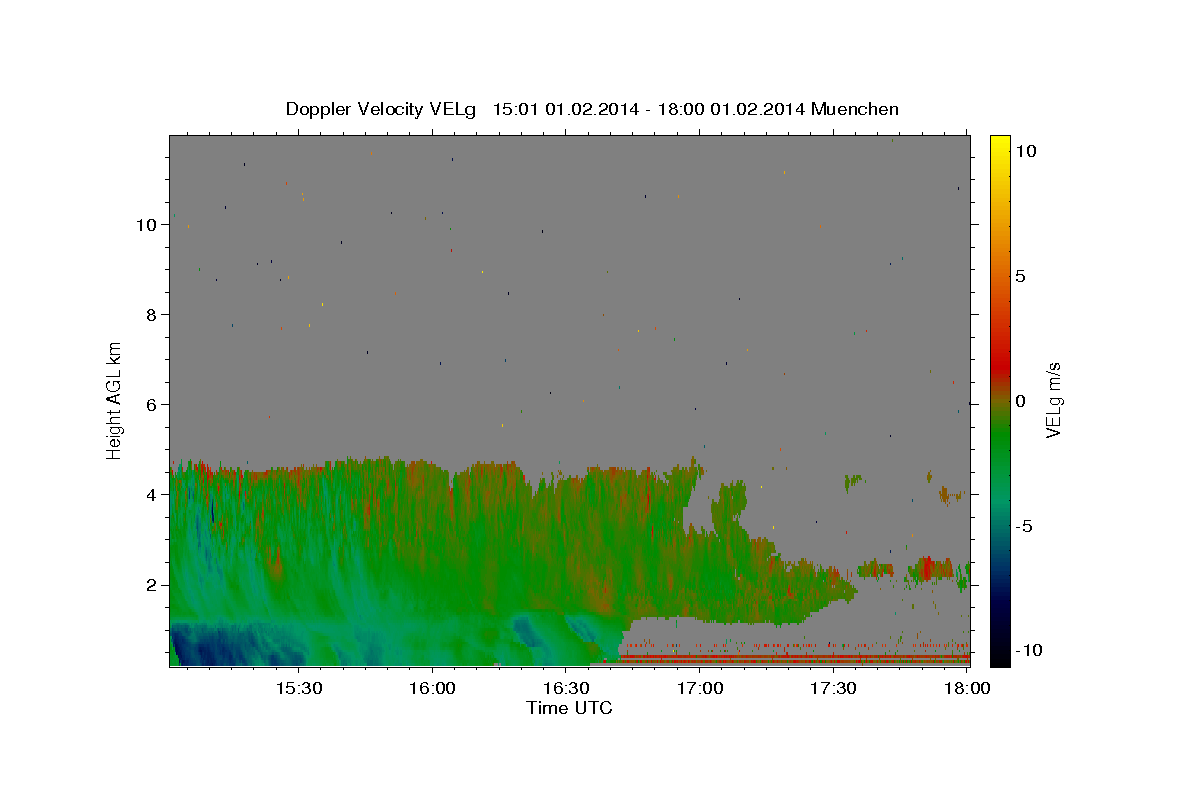Image resolution: width=1200 pixels, height=800 pixels.
Task: Click the station name 'Muenchen' in the title
Action: [856, 109]
